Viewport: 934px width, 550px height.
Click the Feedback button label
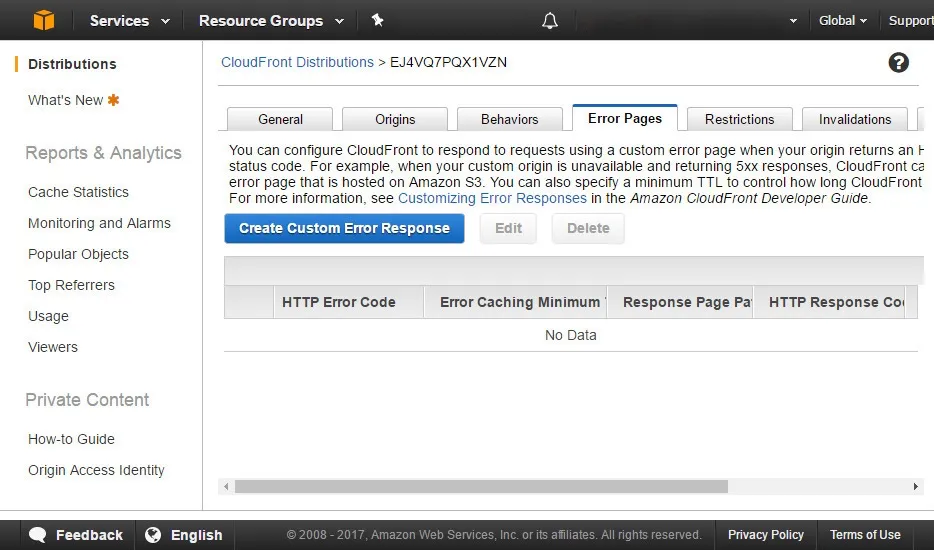89,535
